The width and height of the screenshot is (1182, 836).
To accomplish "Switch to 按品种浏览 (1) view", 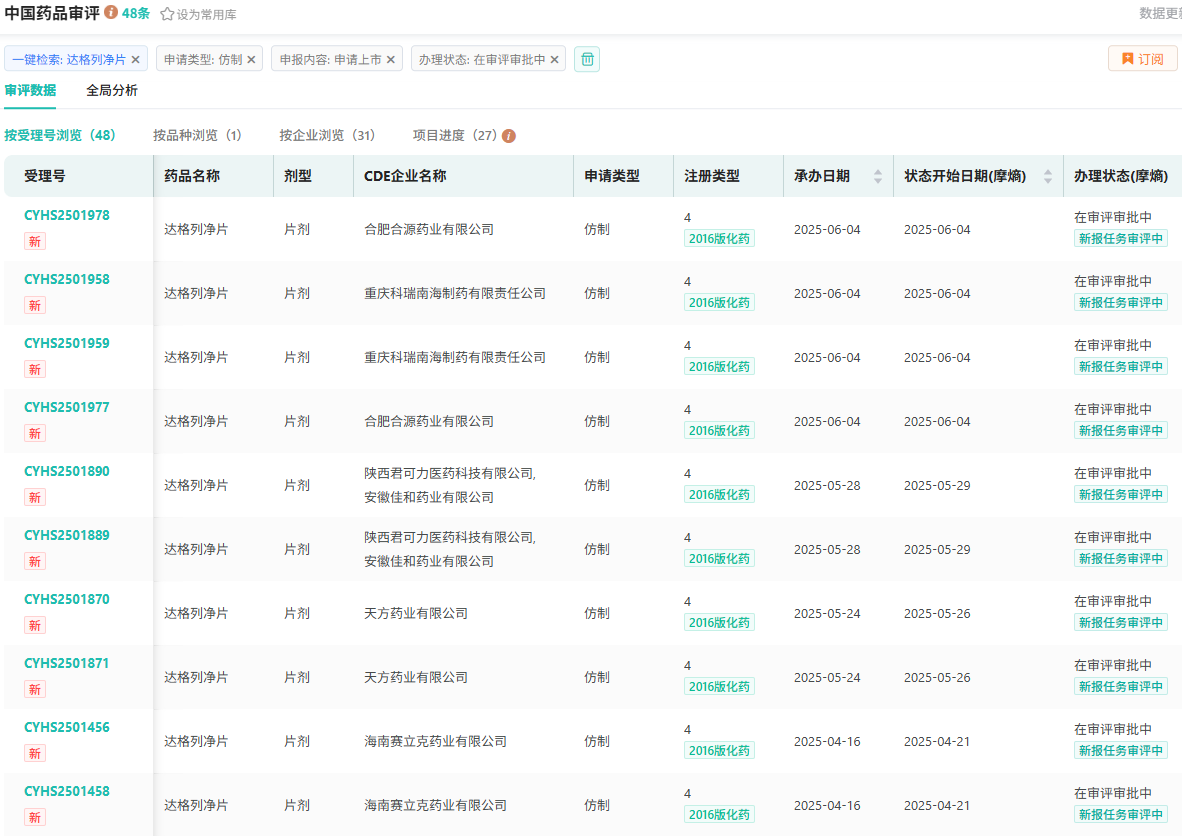I will pyautogui.click(x=197, y=135).
